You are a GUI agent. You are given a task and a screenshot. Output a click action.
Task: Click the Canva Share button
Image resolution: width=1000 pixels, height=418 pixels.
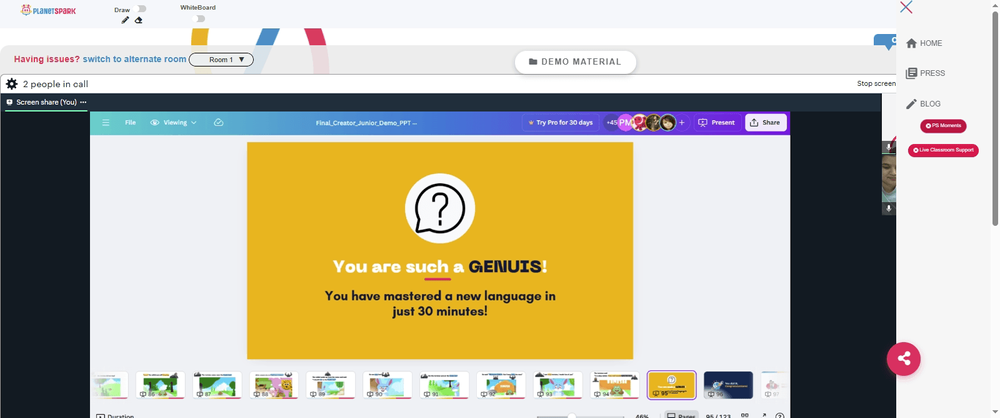pyautogui.click(x=765, y=123)
